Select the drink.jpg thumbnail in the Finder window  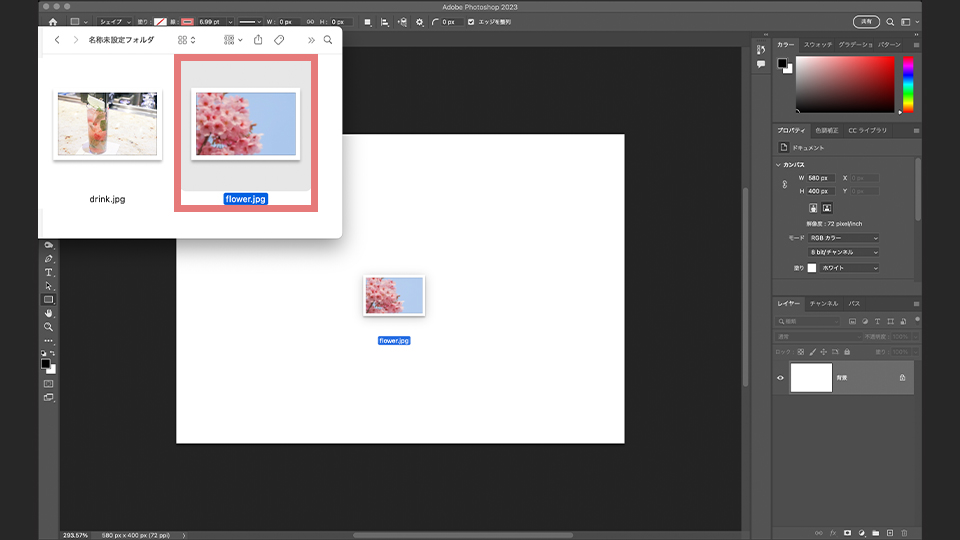(107, 124)
